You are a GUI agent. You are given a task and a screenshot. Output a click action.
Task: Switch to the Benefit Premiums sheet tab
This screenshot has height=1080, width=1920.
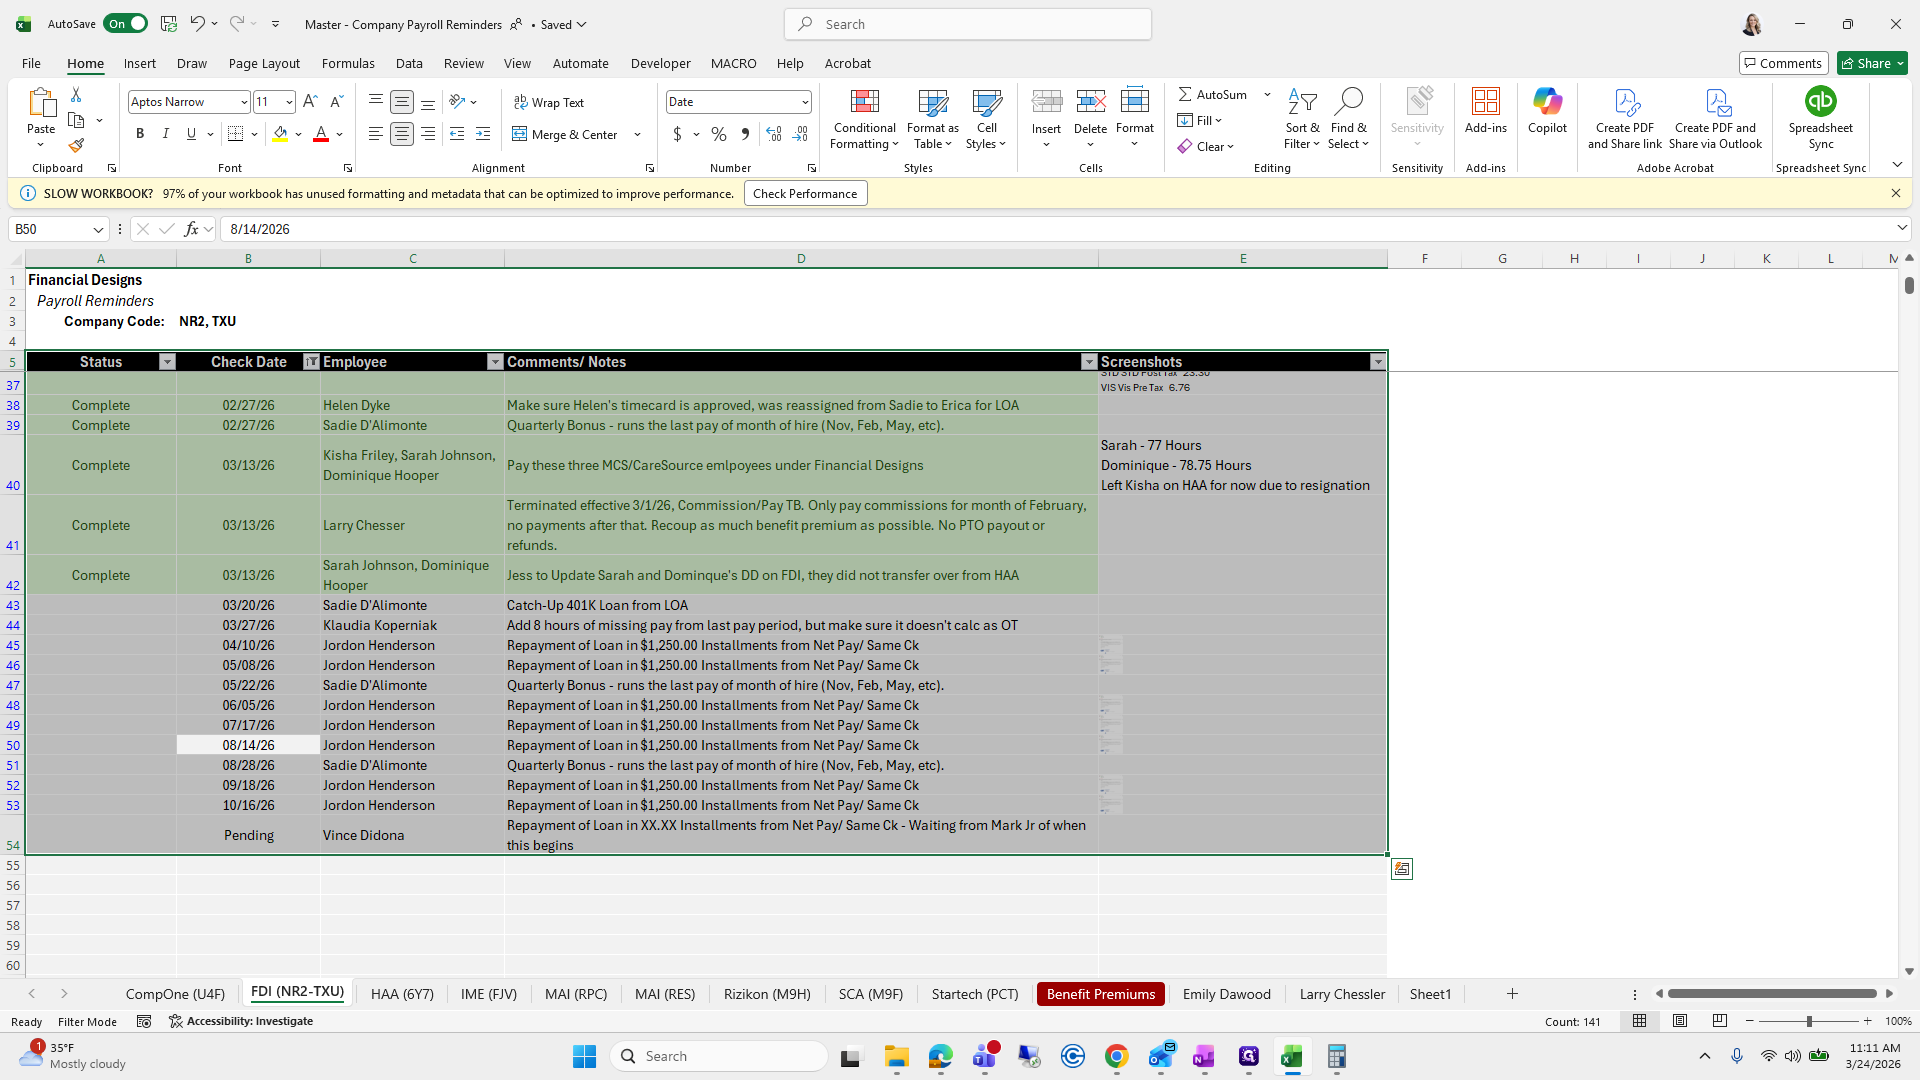(1100, 994)
